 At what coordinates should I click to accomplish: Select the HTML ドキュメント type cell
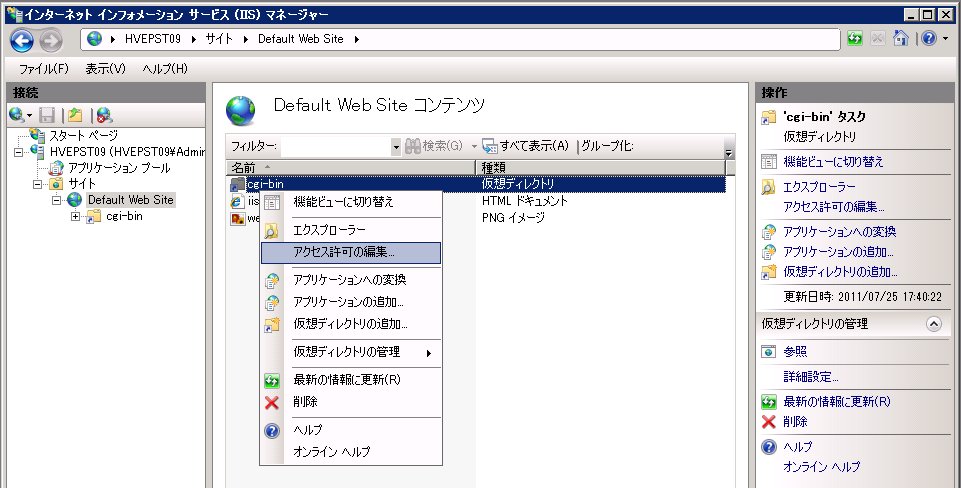pyautogui.click(x=525, y=201)
